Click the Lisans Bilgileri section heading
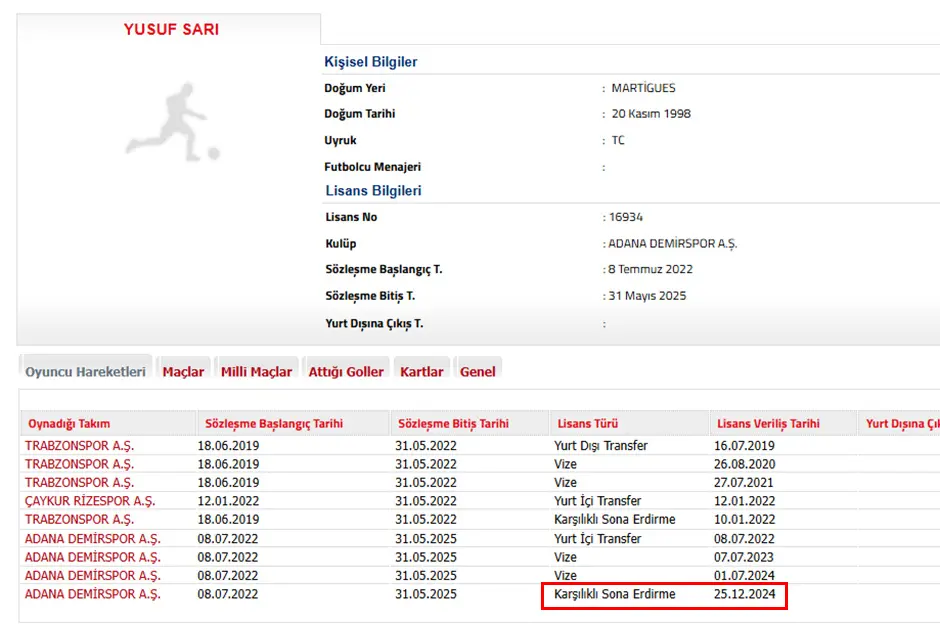Viewport: 940px width, 624px height. (373, 191)
